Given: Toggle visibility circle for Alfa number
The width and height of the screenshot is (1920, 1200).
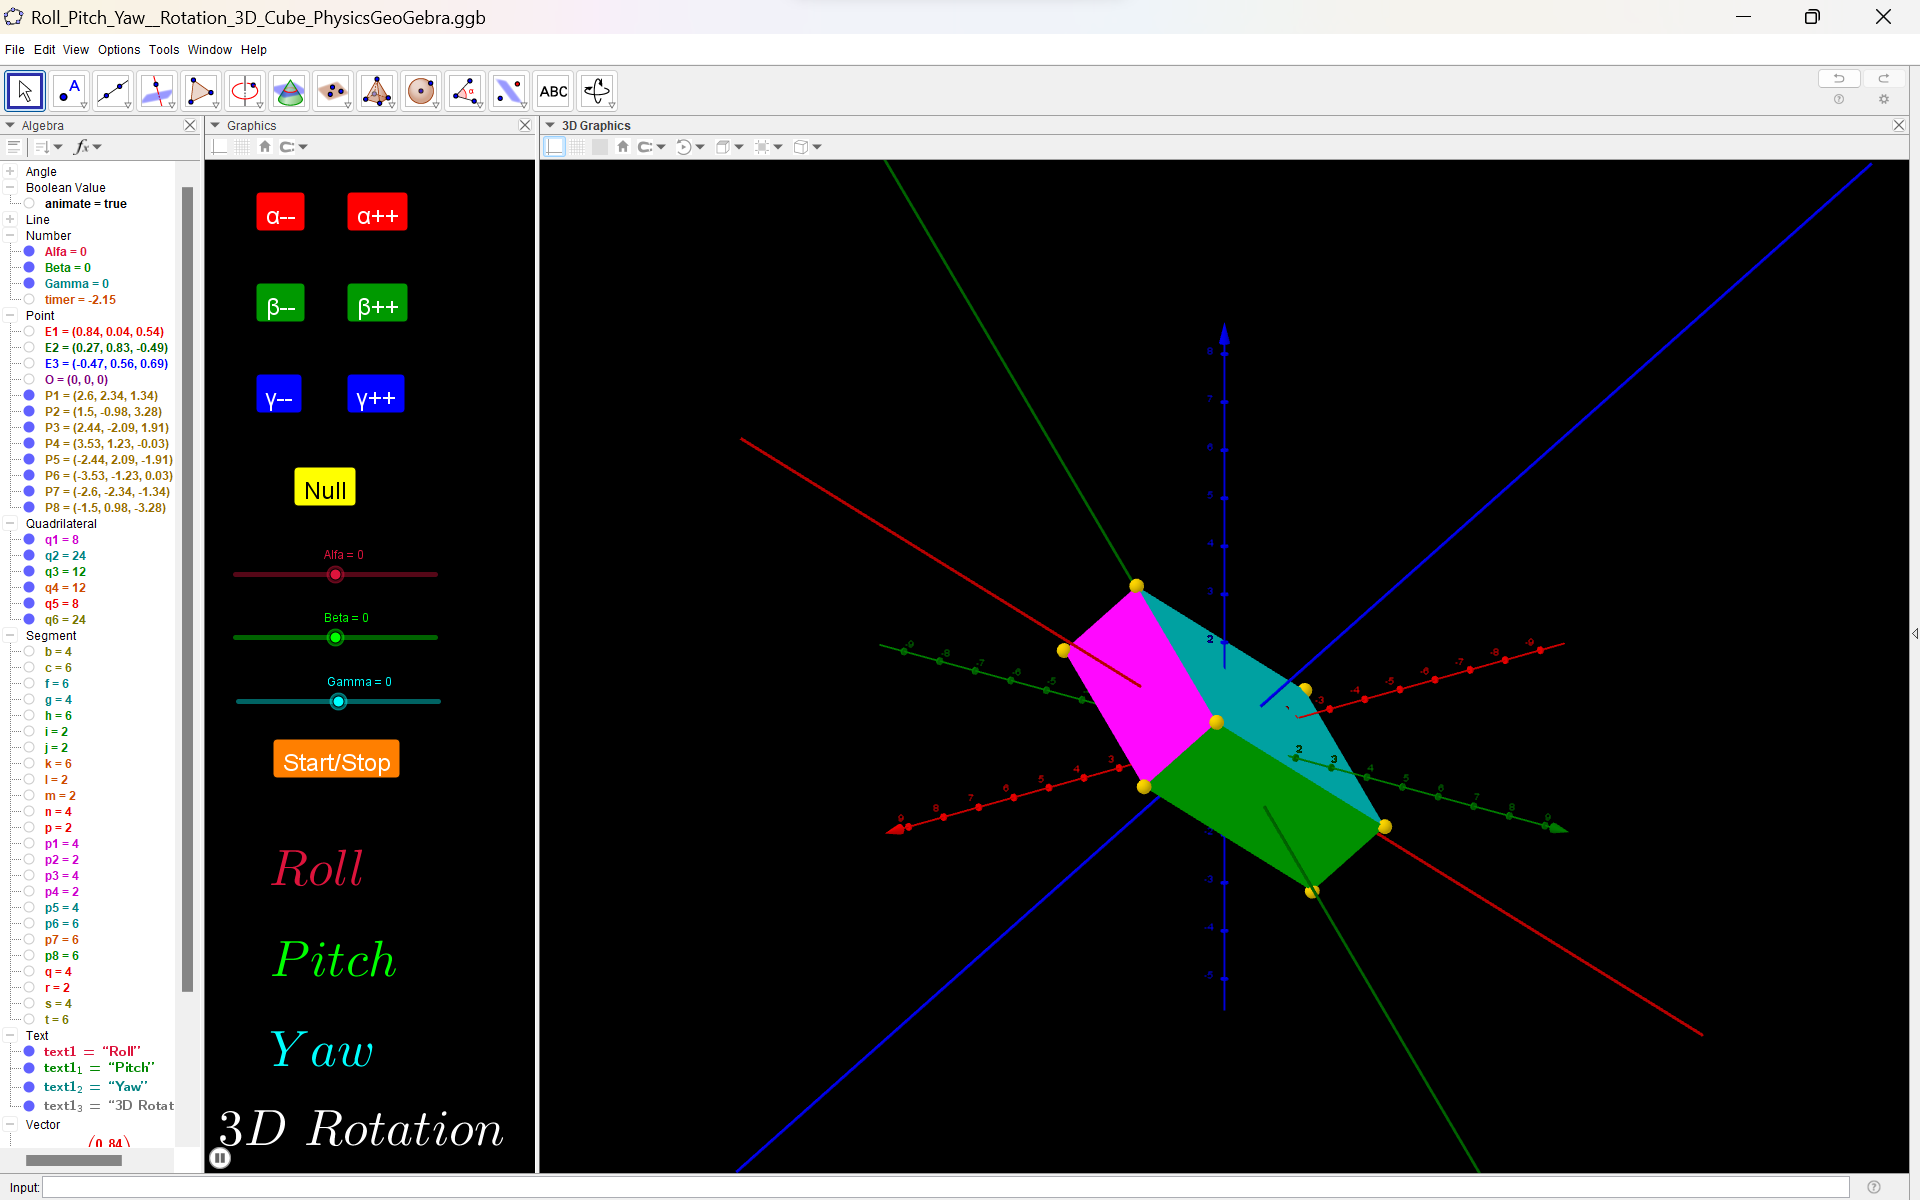Looking at the screenshot, I should click(30, 252).
